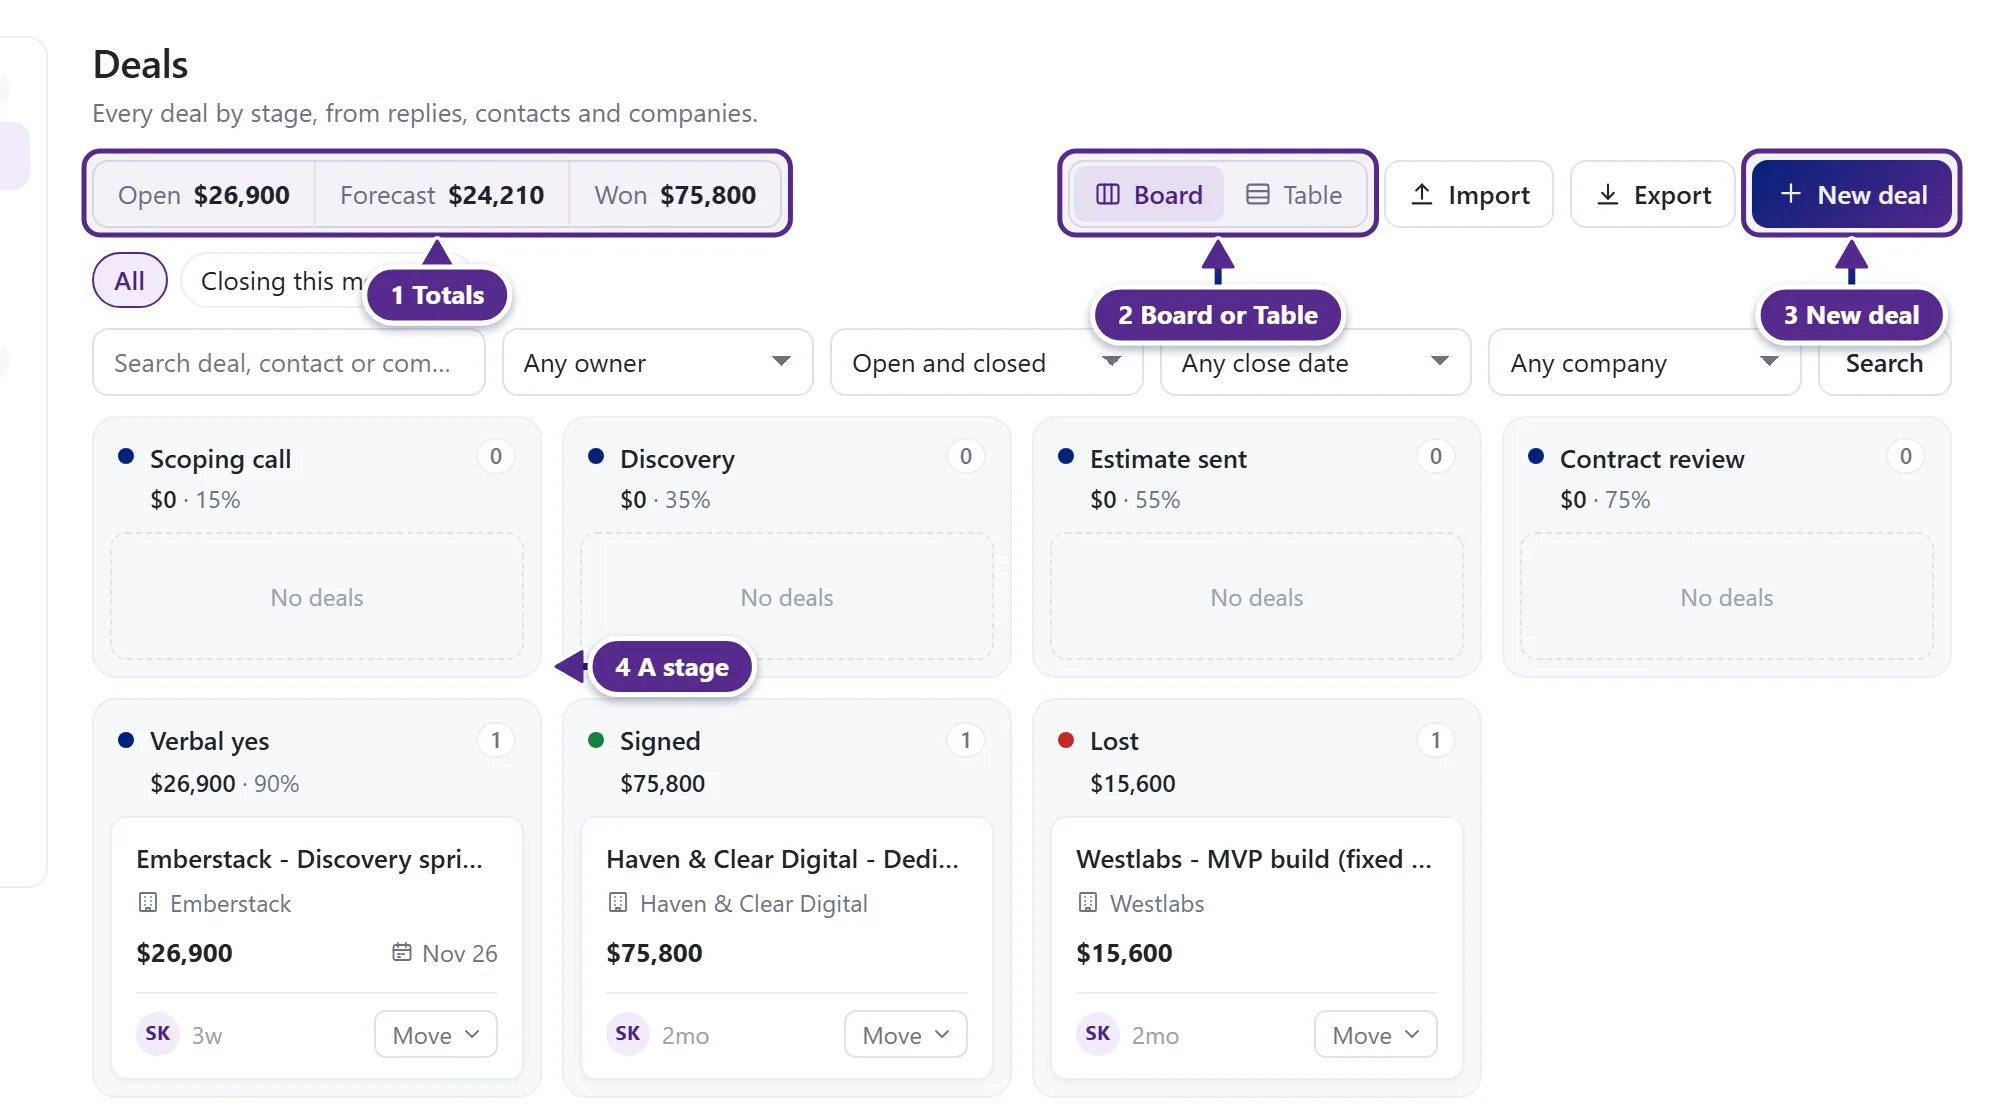The image size is (2000, 1120).
Task: Click the calendar icon next to Nov 26
Action: tap(402, 952)
